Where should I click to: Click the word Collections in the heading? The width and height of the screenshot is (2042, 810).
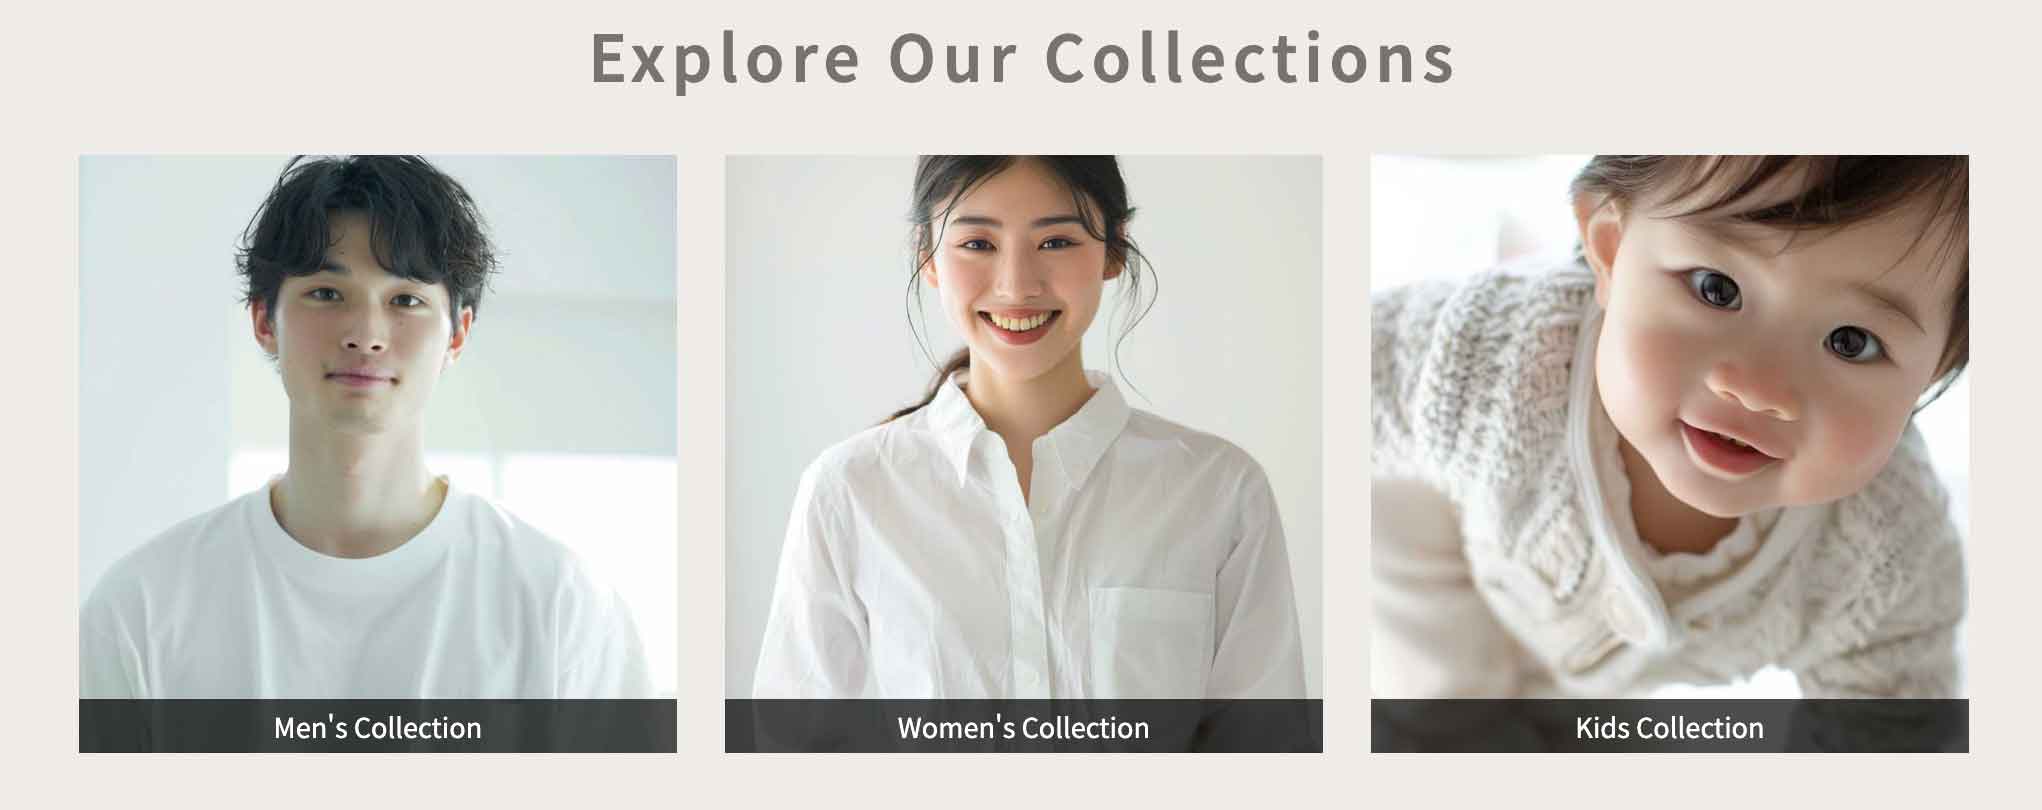coord(1250,58)
